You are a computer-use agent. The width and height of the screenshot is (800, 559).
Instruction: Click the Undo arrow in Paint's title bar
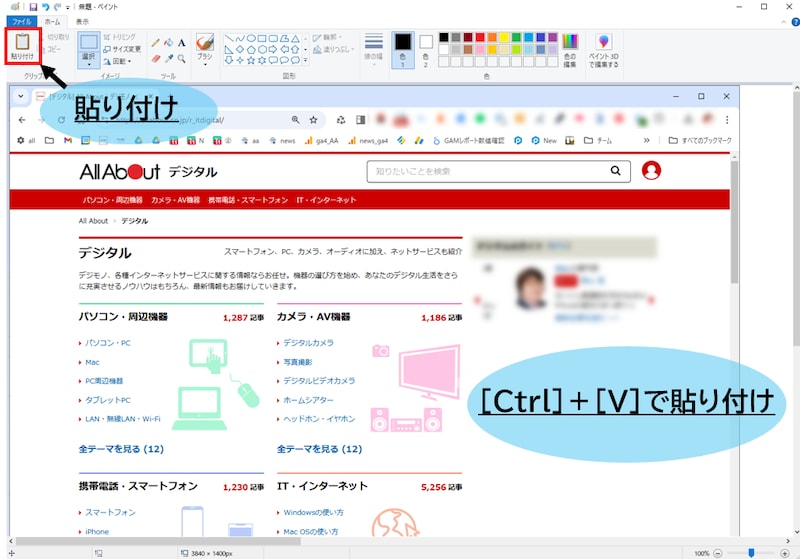45,7
